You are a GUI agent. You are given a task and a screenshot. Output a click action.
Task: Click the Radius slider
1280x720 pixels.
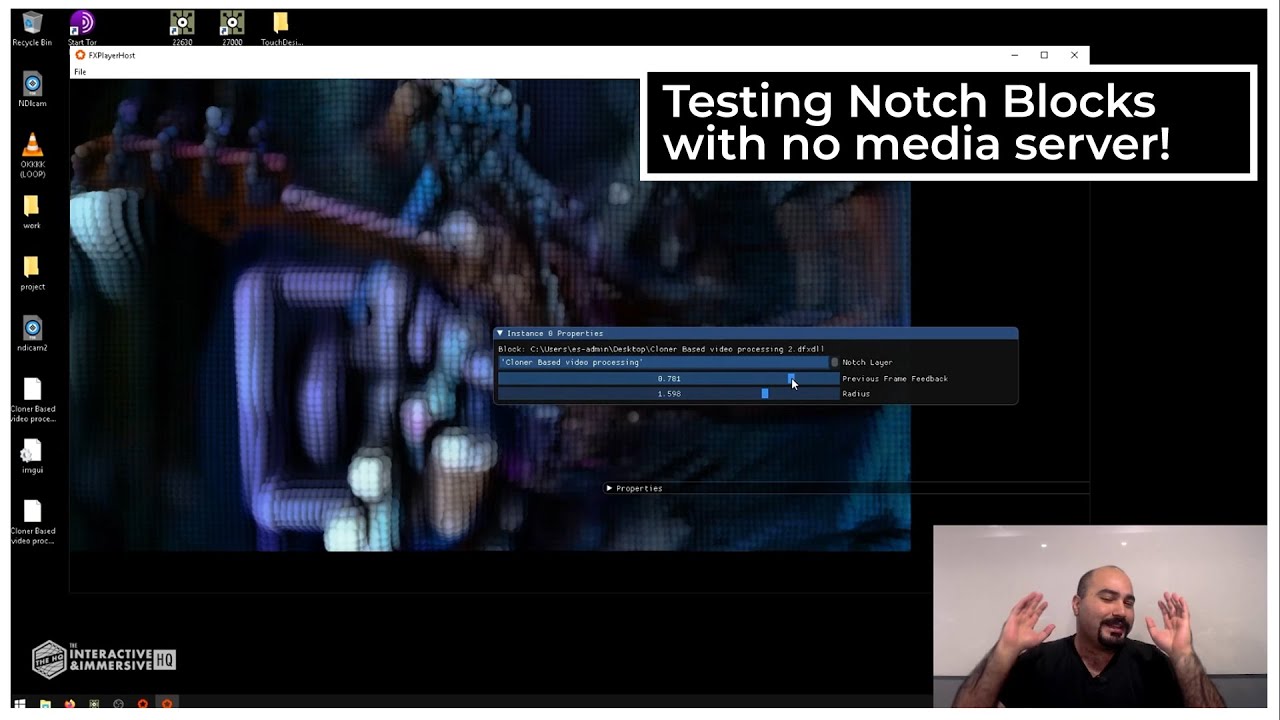(x=668, y=394)
